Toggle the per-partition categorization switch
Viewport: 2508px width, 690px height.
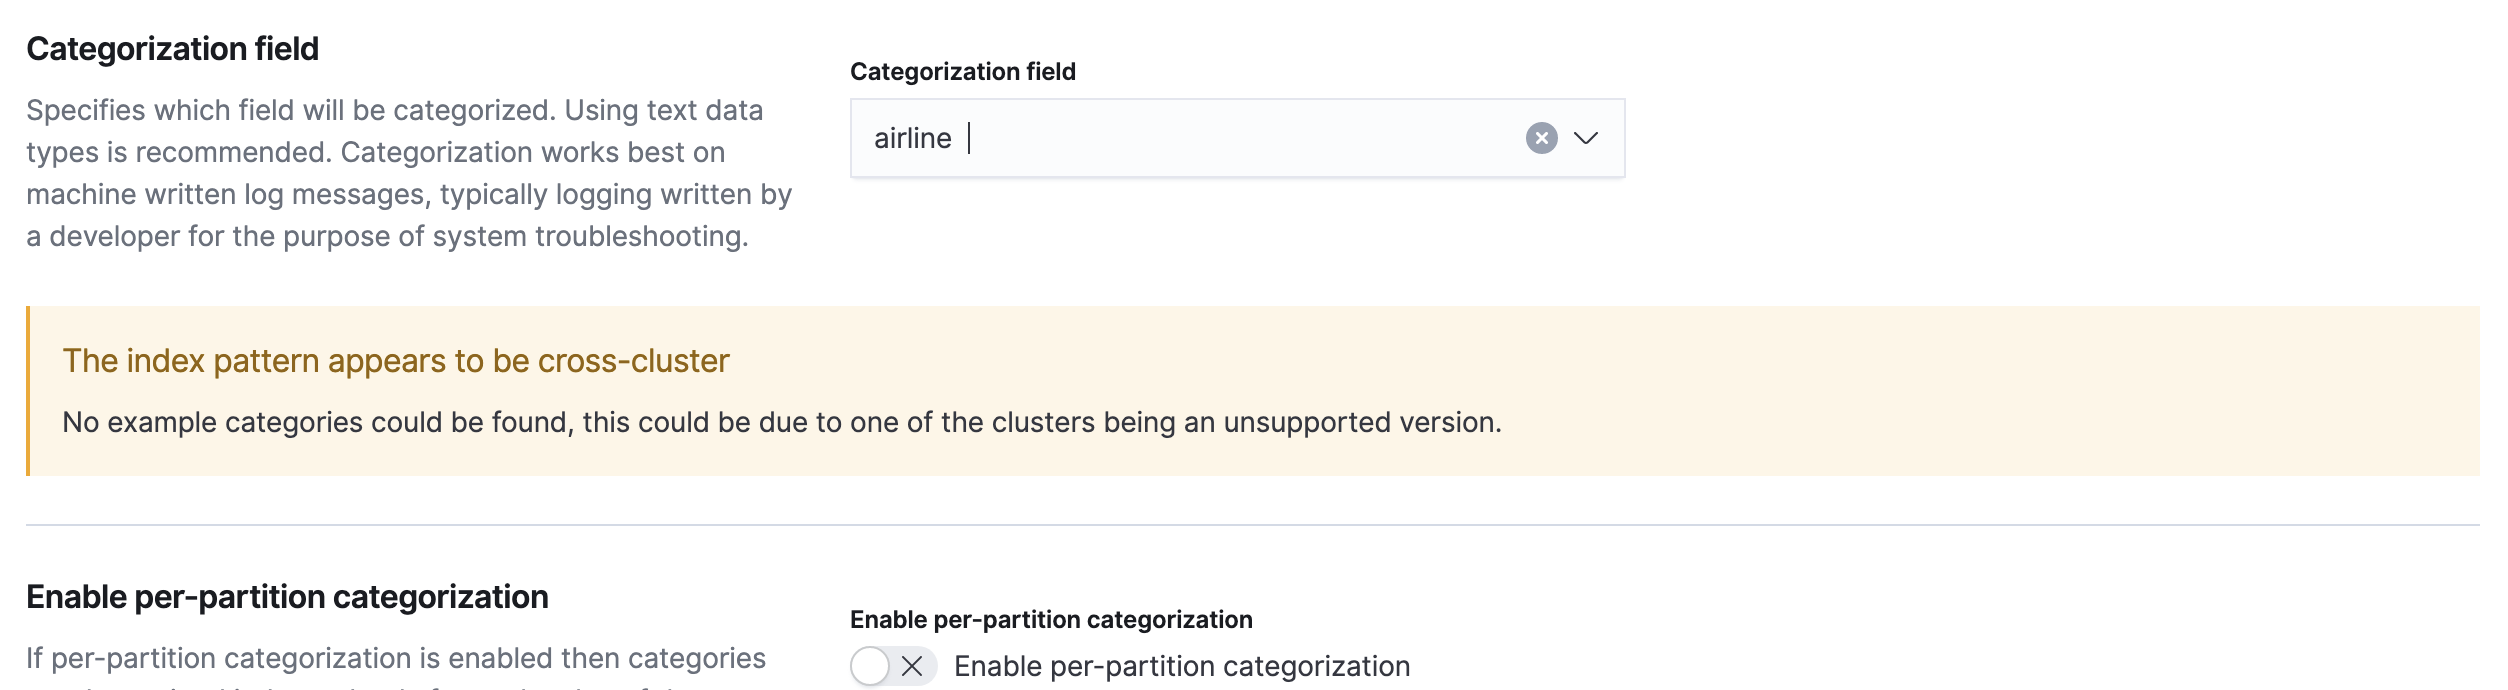coord(892,666)
